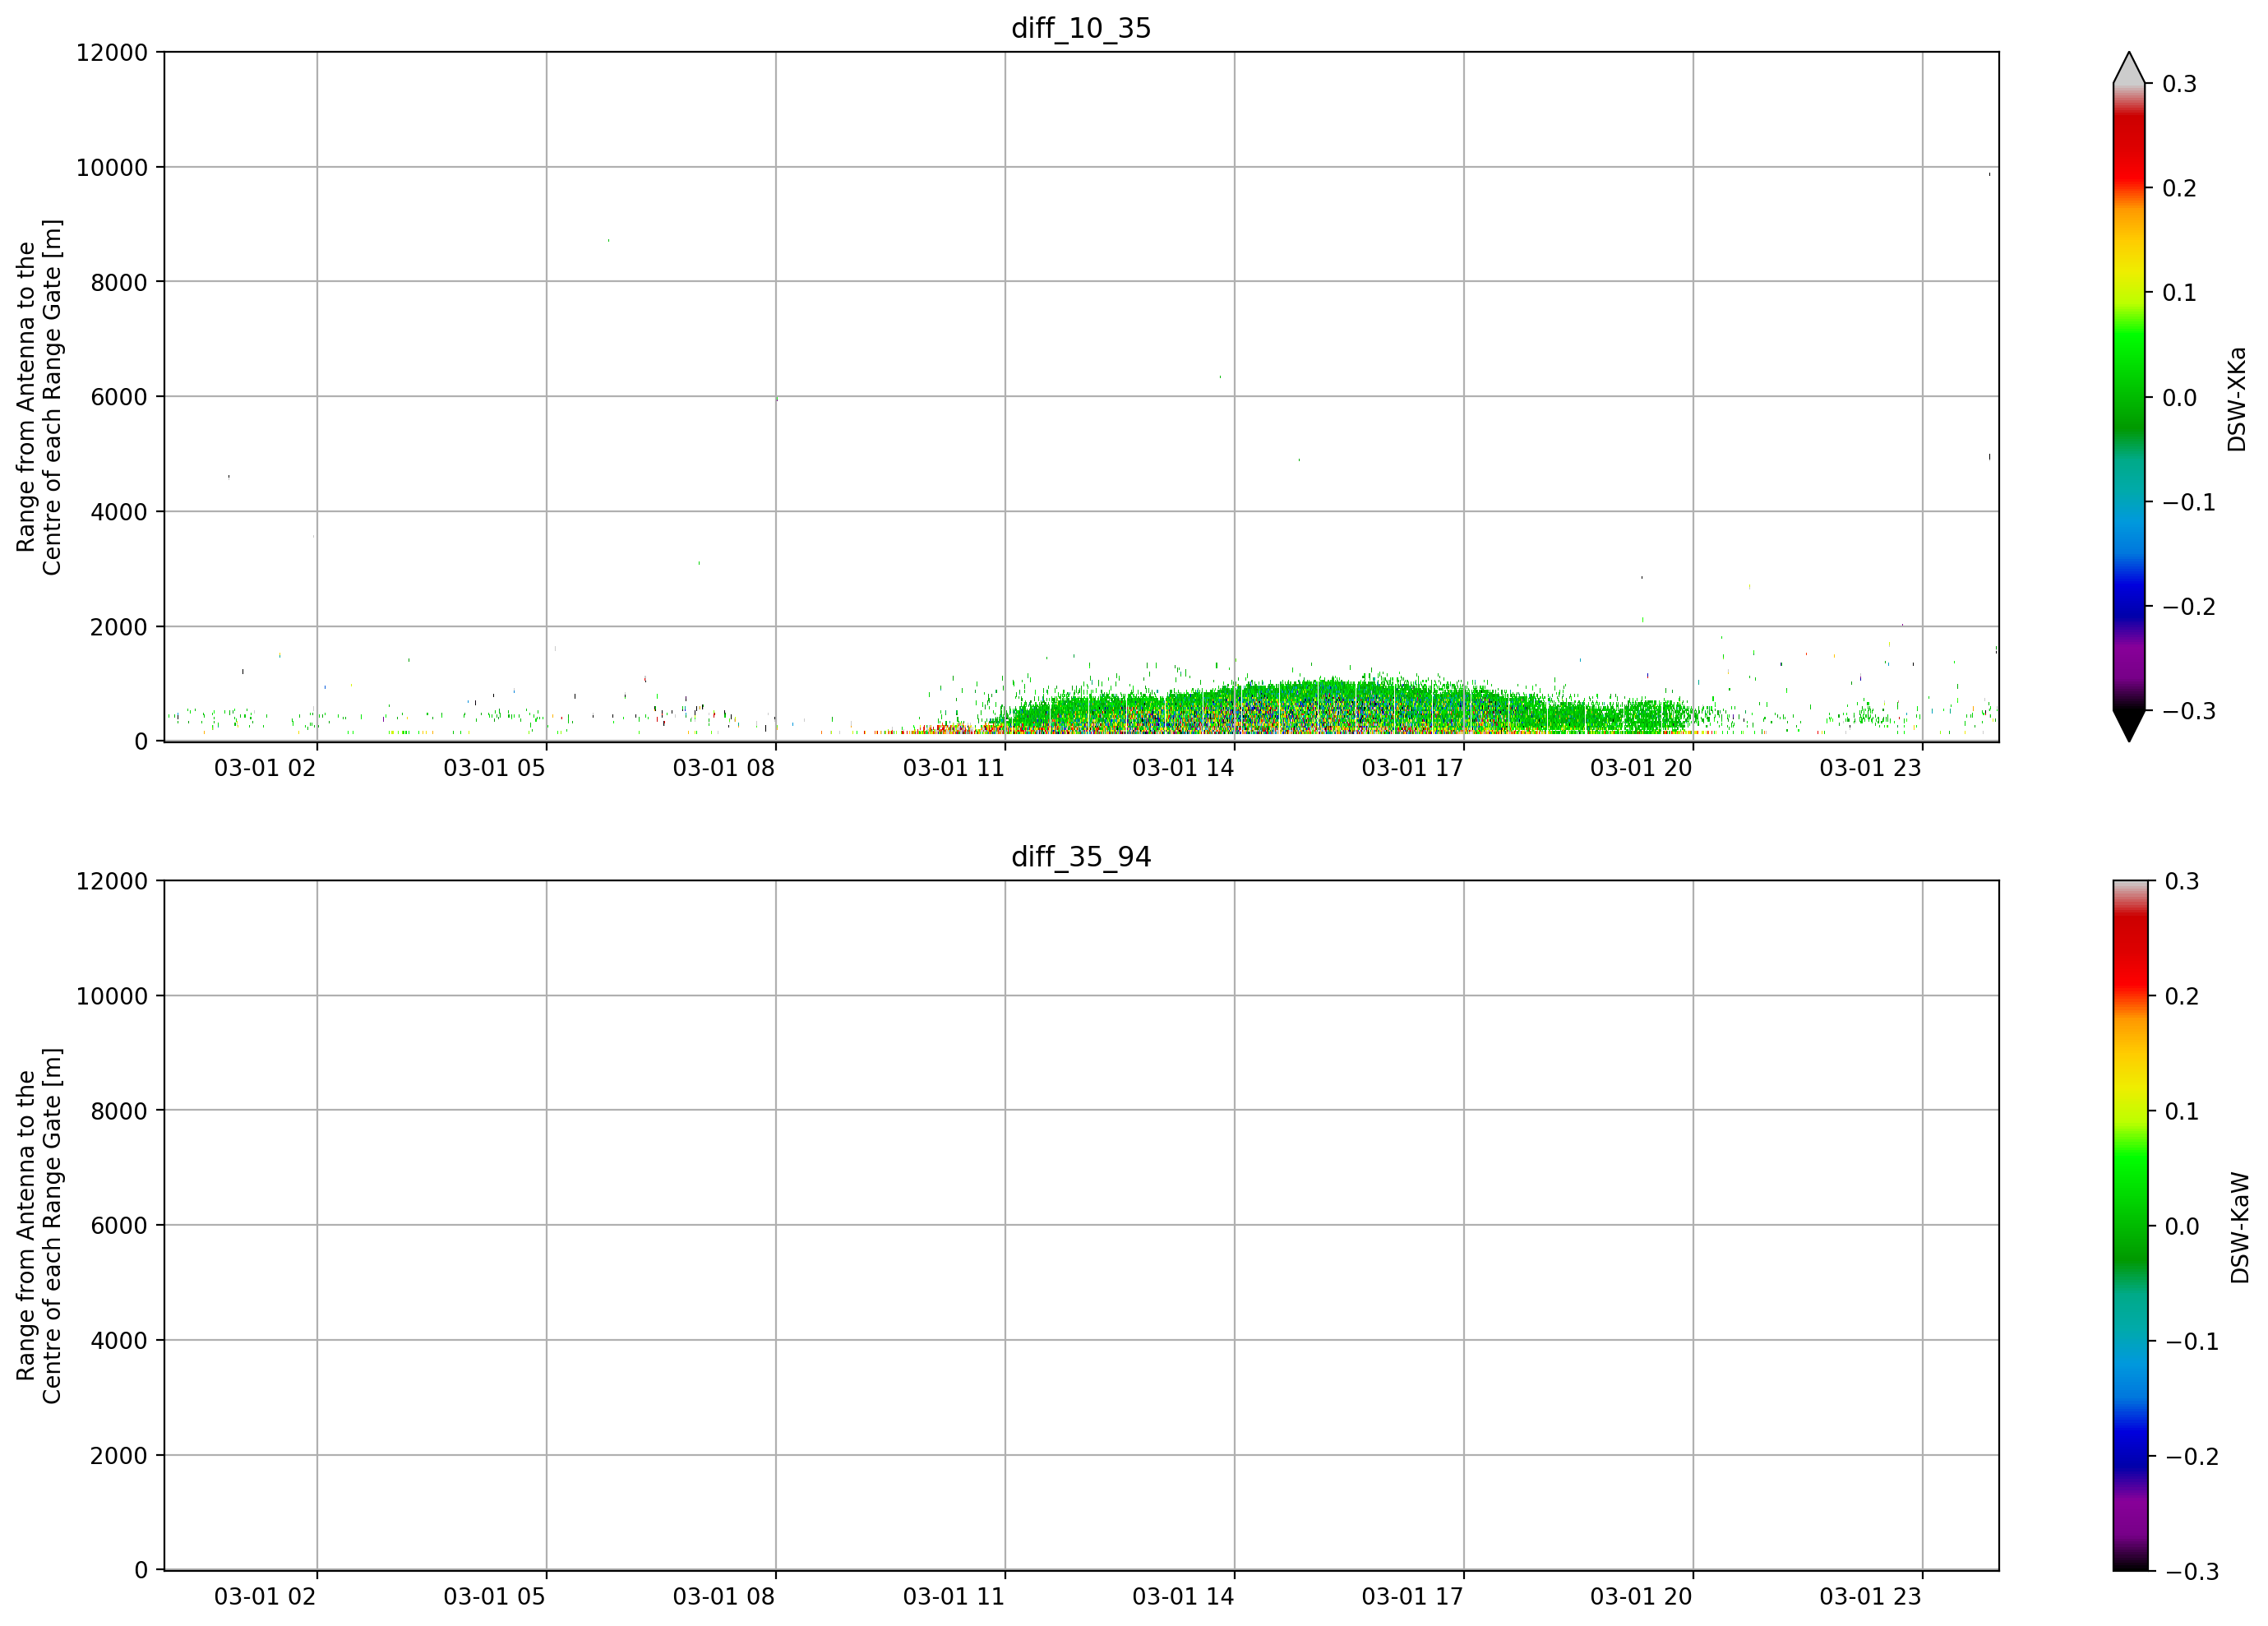The width and height of the screenshot is (2268, 1626).
Task: Click the upper DSW-XKa colorbar gradient
Action: click(x=2129, y=397)
